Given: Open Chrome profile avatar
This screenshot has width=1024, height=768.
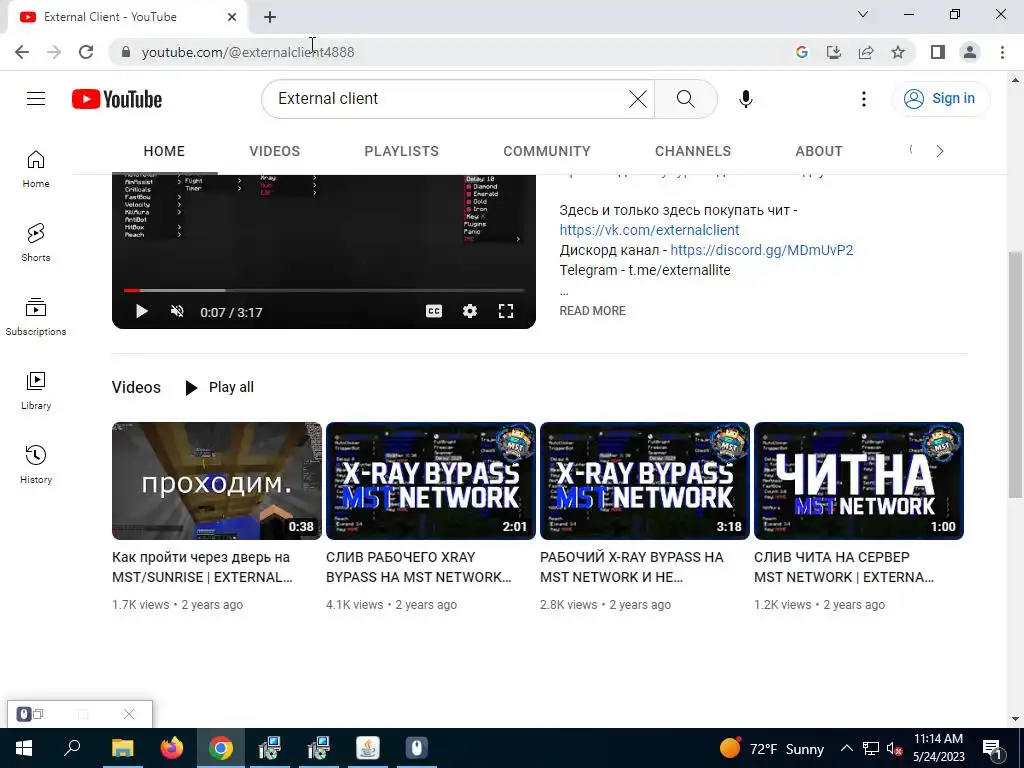Looking at the screenshot, I should coord(970,52).
